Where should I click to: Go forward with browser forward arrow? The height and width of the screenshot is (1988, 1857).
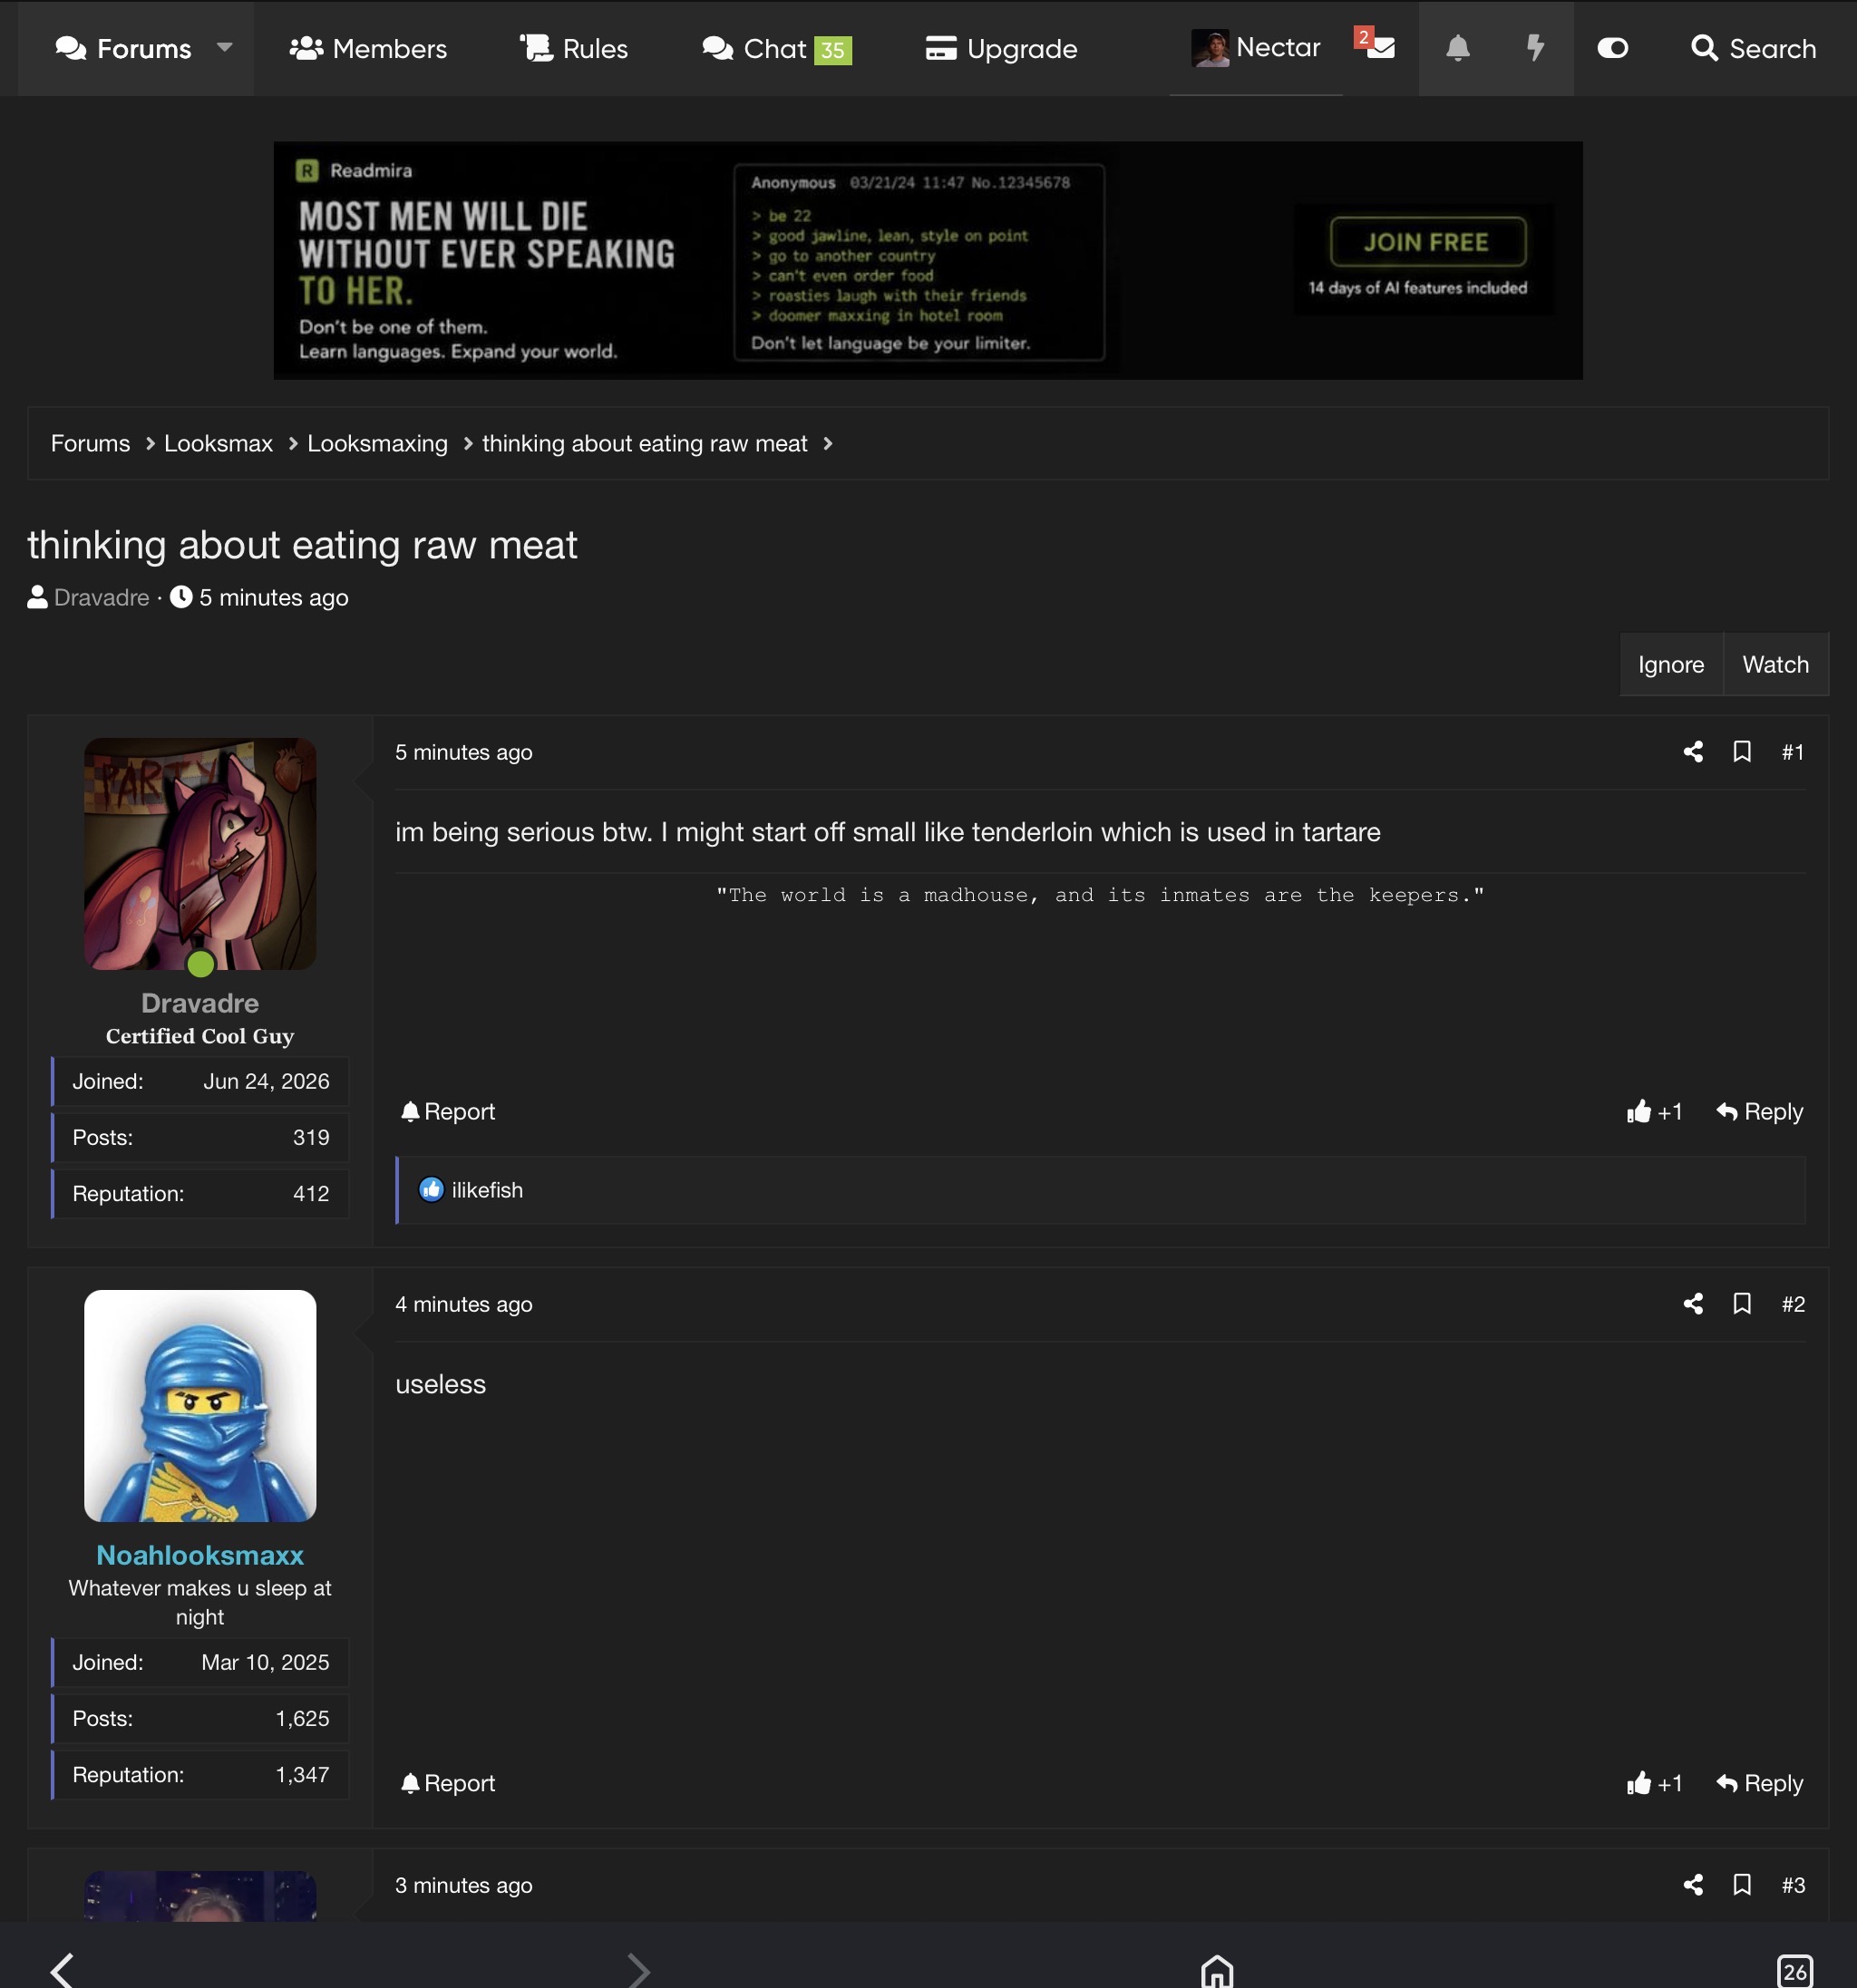coord(639,1970)
